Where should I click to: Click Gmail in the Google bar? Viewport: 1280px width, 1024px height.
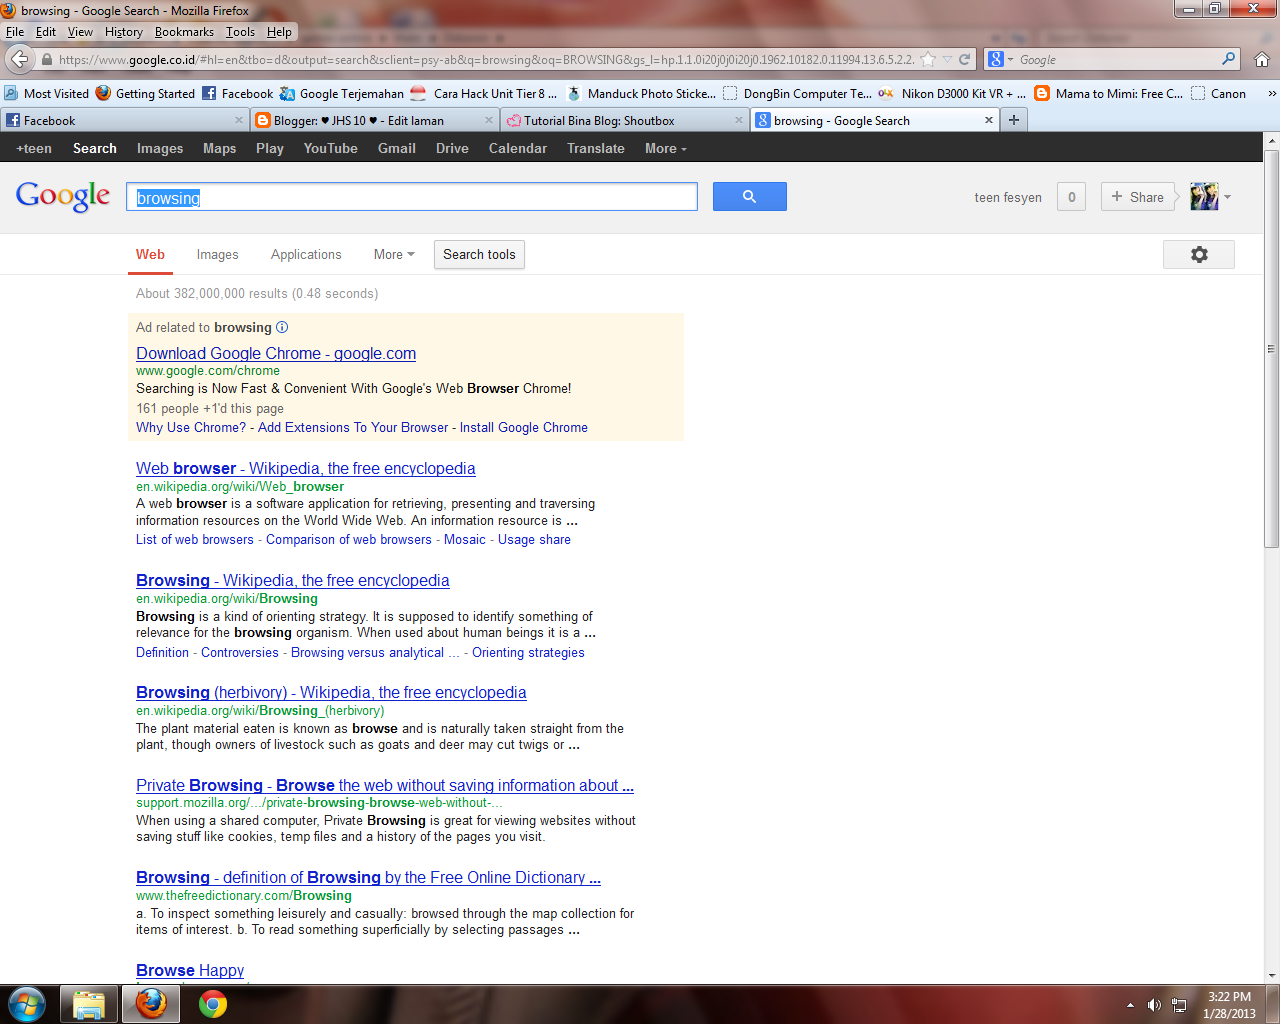click(x=397, y=148)
